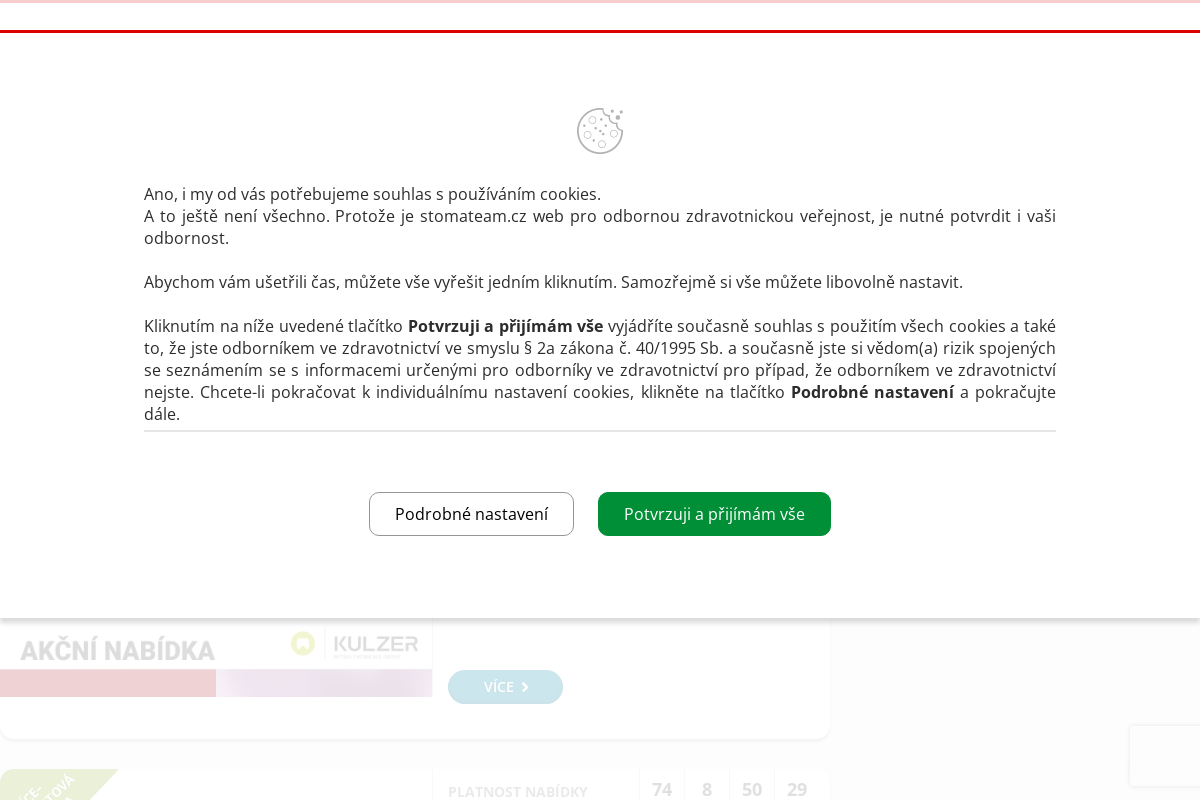Viewport: 1200px width, 800px height.
Task: Click the cookie icon above the consent text
Action: 600,131
